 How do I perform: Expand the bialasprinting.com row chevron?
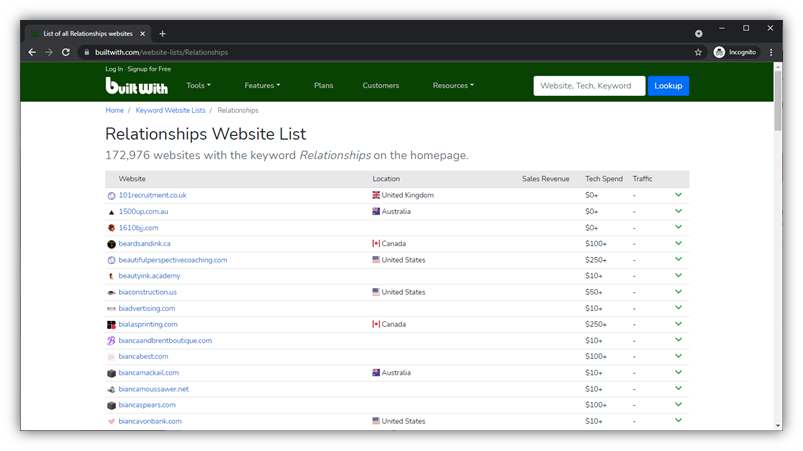(x=679, y=324)
